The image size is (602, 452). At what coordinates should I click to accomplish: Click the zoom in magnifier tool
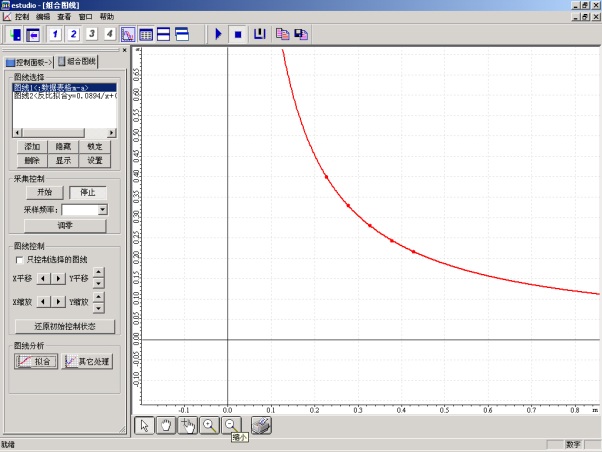click(210, 425)
